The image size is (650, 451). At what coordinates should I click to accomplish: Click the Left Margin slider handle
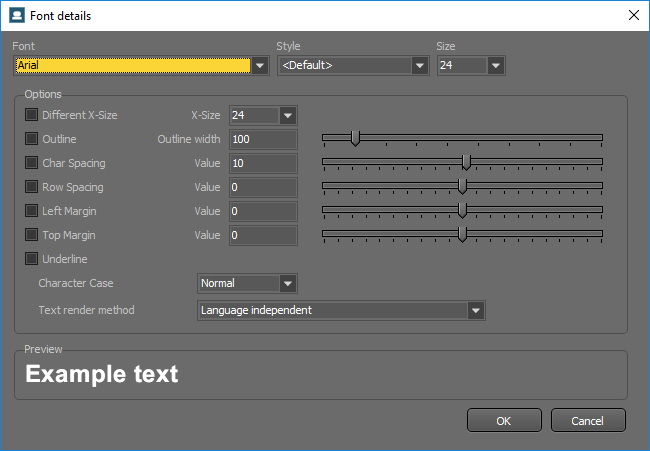coord(462,211)
